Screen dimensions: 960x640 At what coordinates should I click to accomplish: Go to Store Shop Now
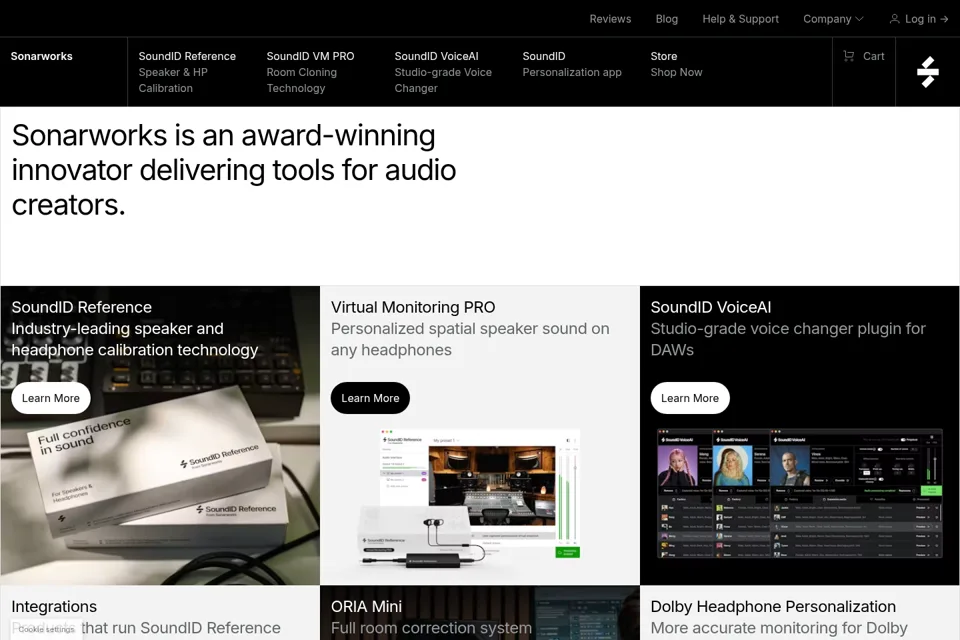click(x=676, y=64)
